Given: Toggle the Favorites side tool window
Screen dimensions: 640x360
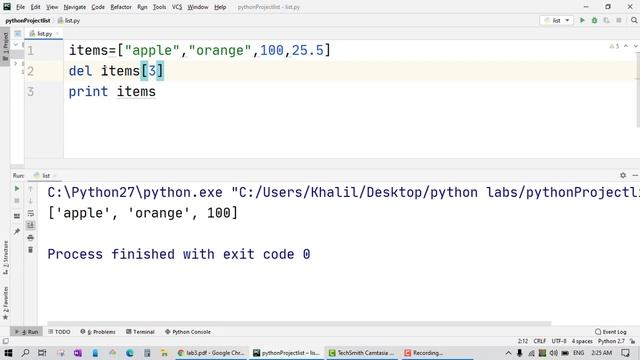Looking at the screenshot, I should pyautogui.click(x=5, y=302).
